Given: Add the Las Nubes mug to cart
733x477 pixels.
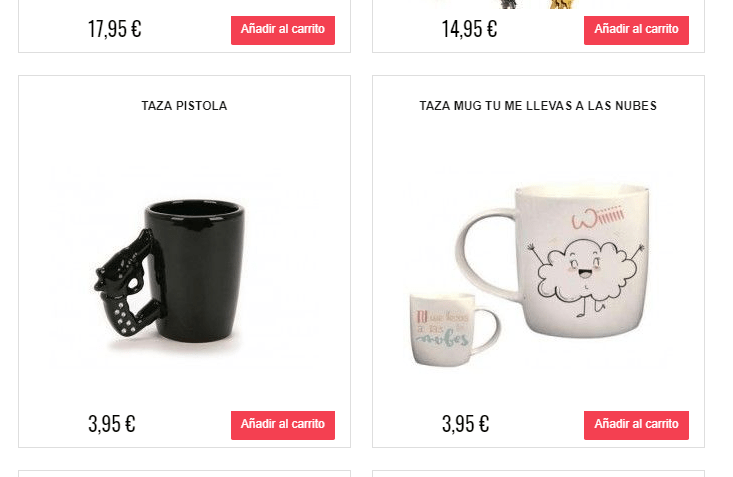Looking at the screenshot, I should point(636,425).
